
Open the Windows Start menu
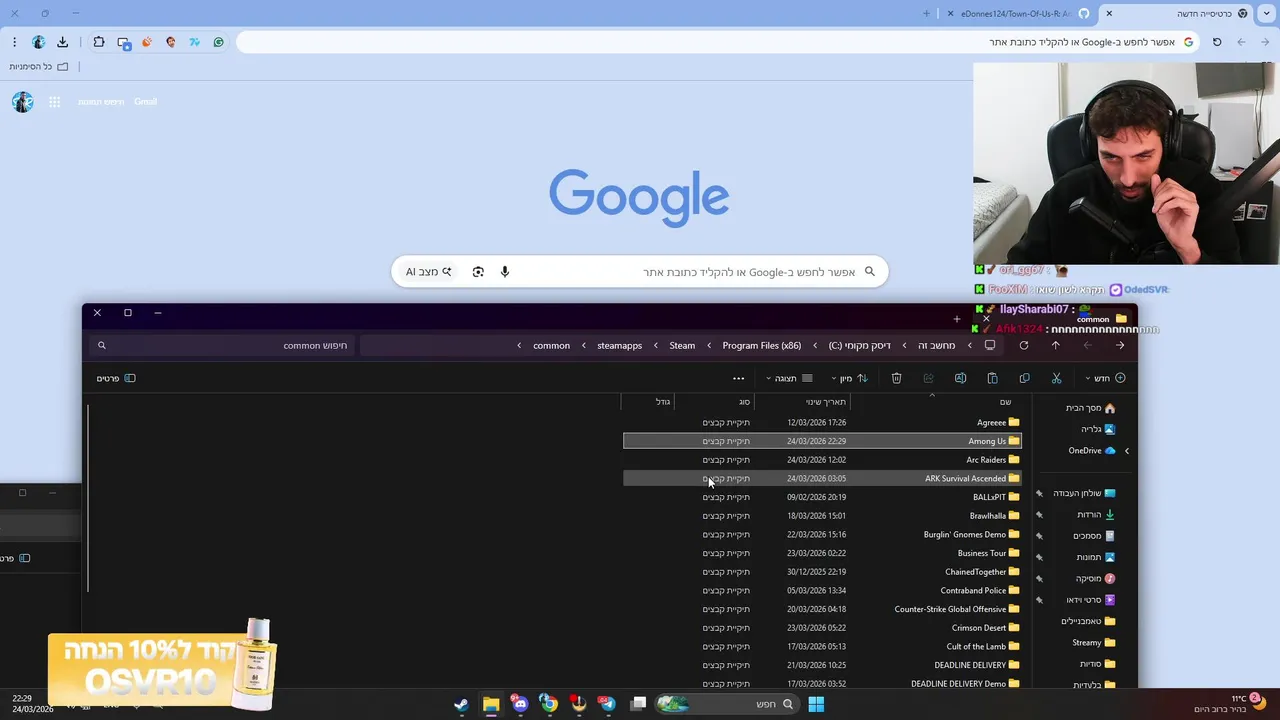tap(816, 704)
